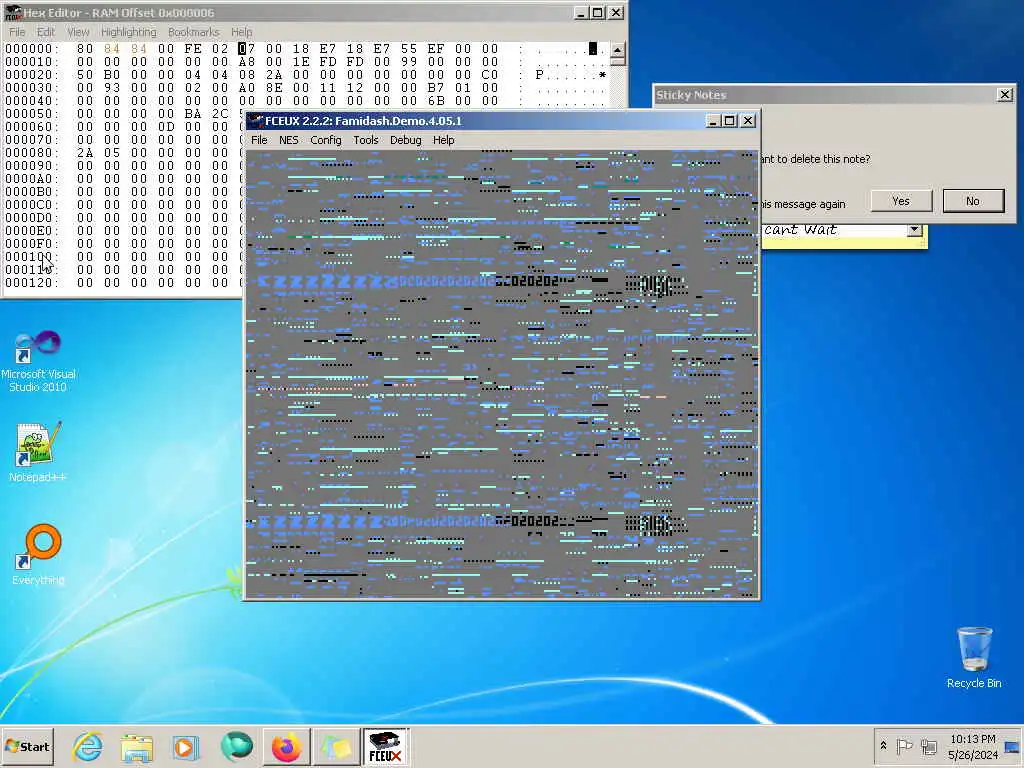Open Windows Media Player from the taskbar
1024x768 pixels.
click(x=185, y=747)
